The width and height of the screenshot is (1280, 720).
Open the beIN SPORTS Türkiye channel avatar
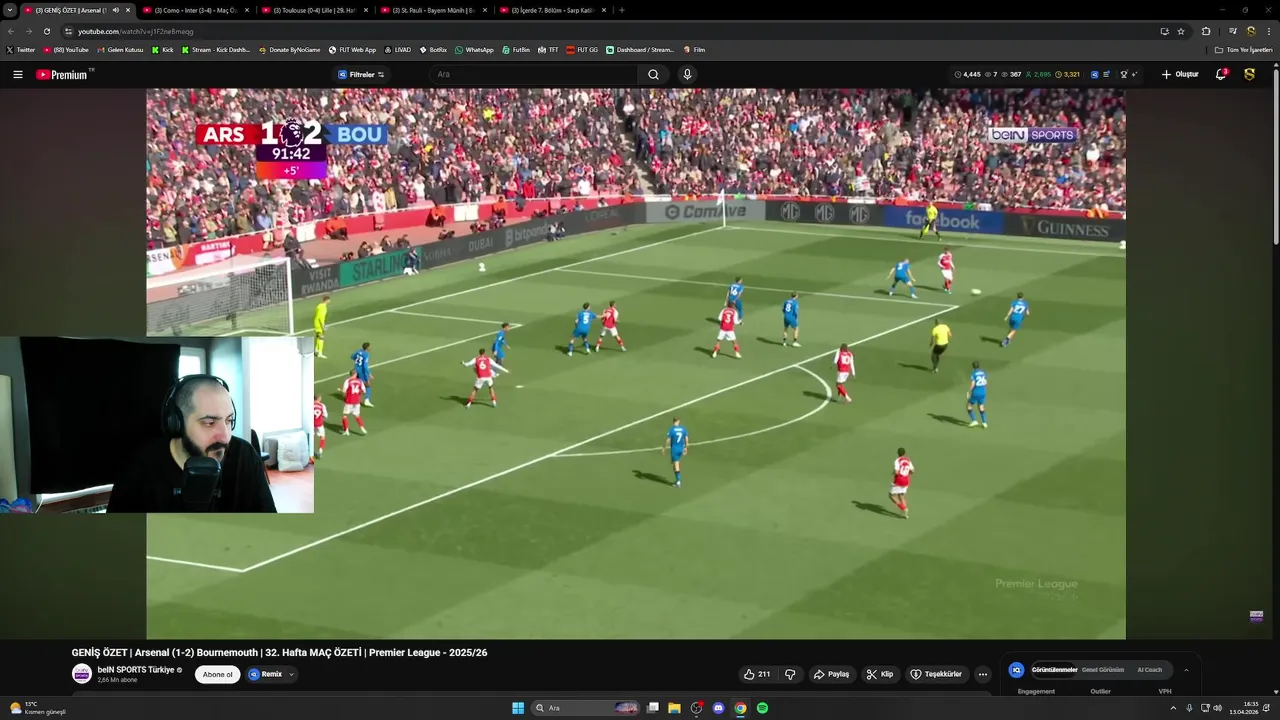81,674
